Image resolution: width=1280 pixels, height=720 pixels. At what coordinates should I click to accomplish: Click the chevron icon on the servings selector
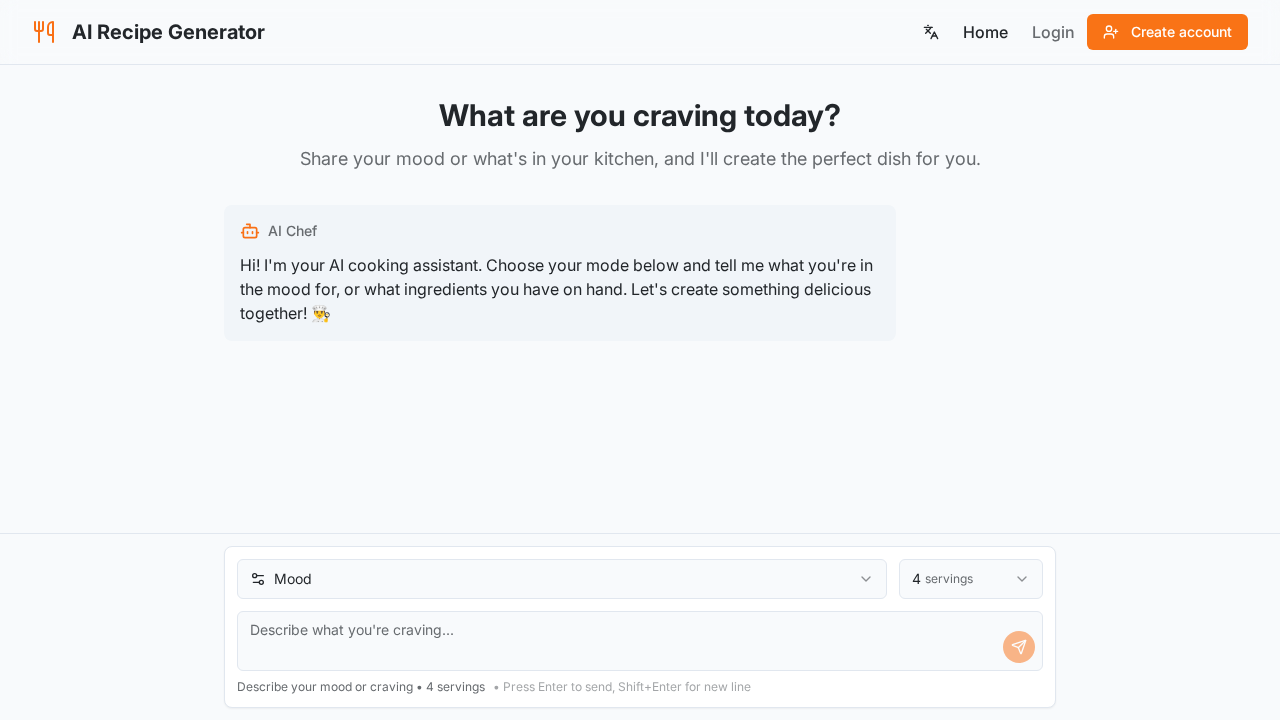point(1022,579)
